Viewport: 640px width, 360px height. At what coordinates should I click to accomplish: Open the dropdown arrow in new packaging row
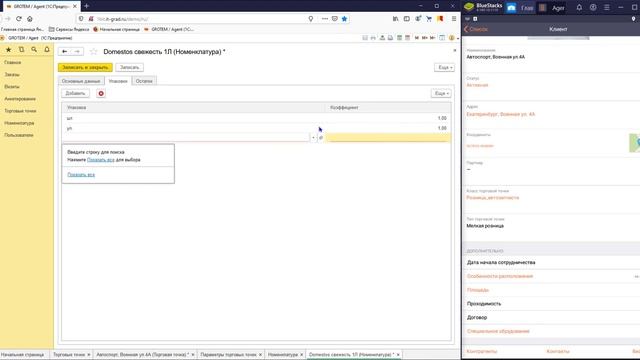pyautogui.click(x=313, y=138)
